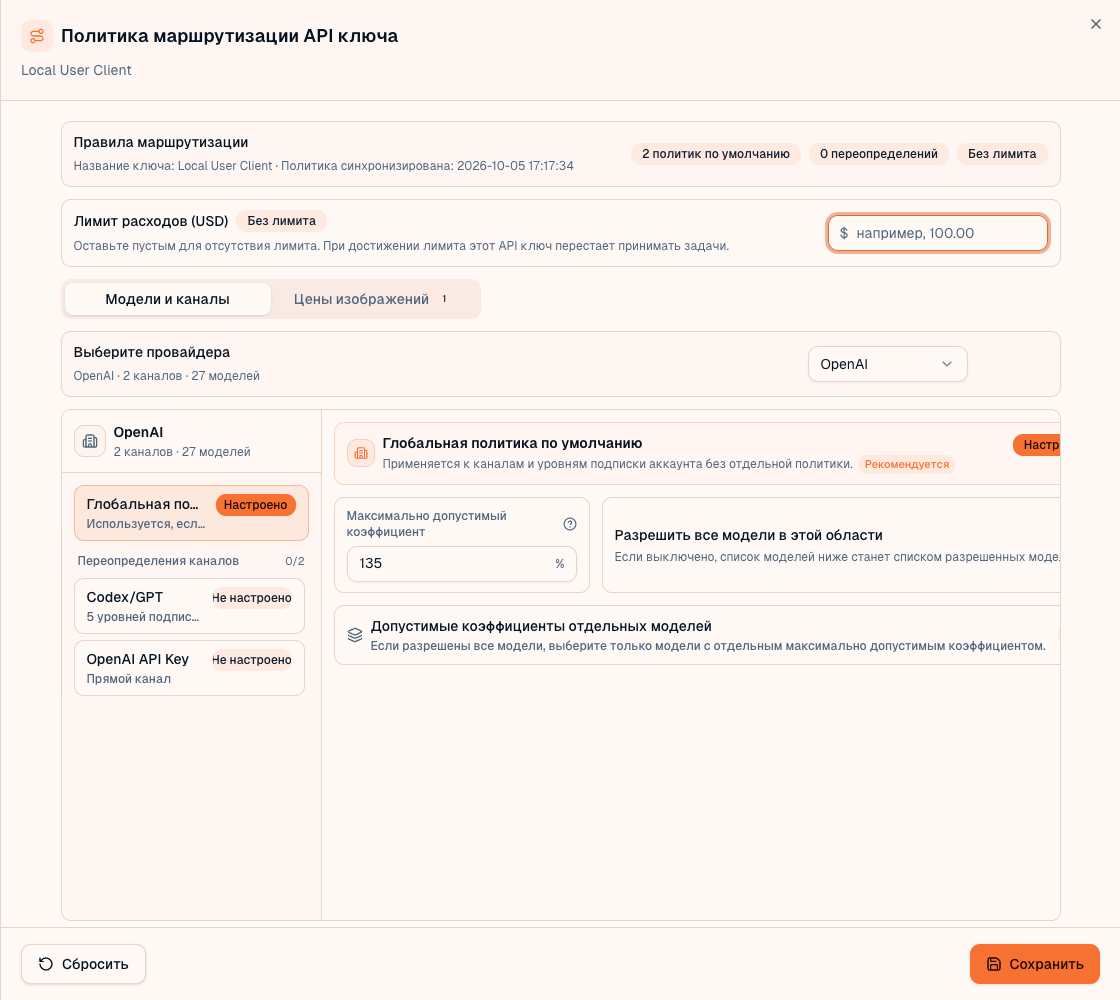Click the dollar sign in spending limit field
The width and height of the screenshot is (1120, 1000).
[844, 233]
